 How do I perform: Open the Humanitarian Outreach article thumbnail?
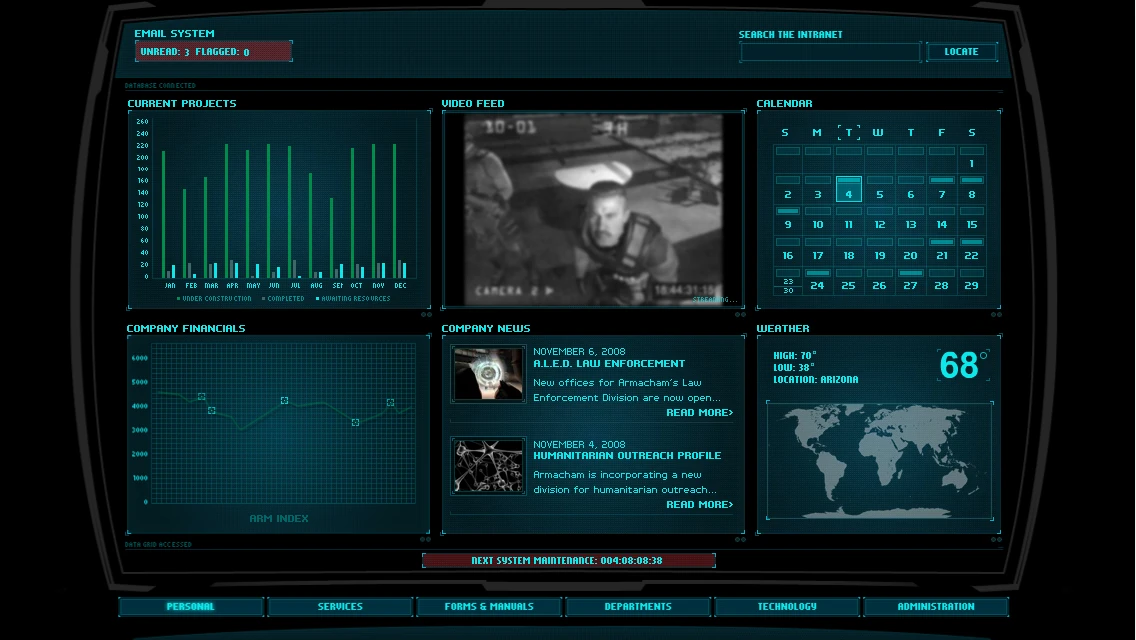pyautogui.click(x=487, y=466)
